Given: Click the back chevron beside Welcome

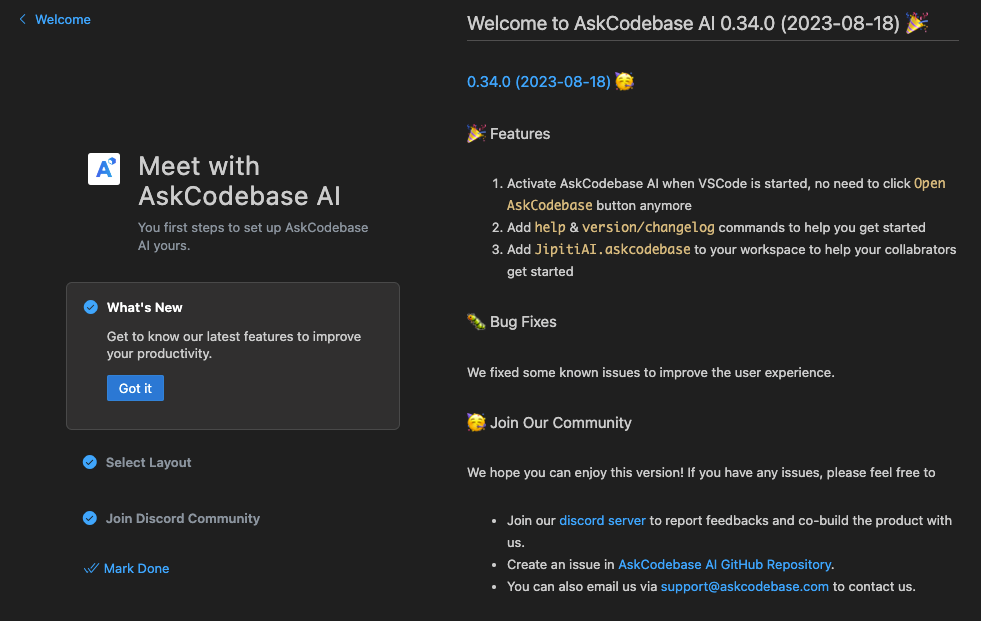Looking at the screenshot, I should coord(23,19).
